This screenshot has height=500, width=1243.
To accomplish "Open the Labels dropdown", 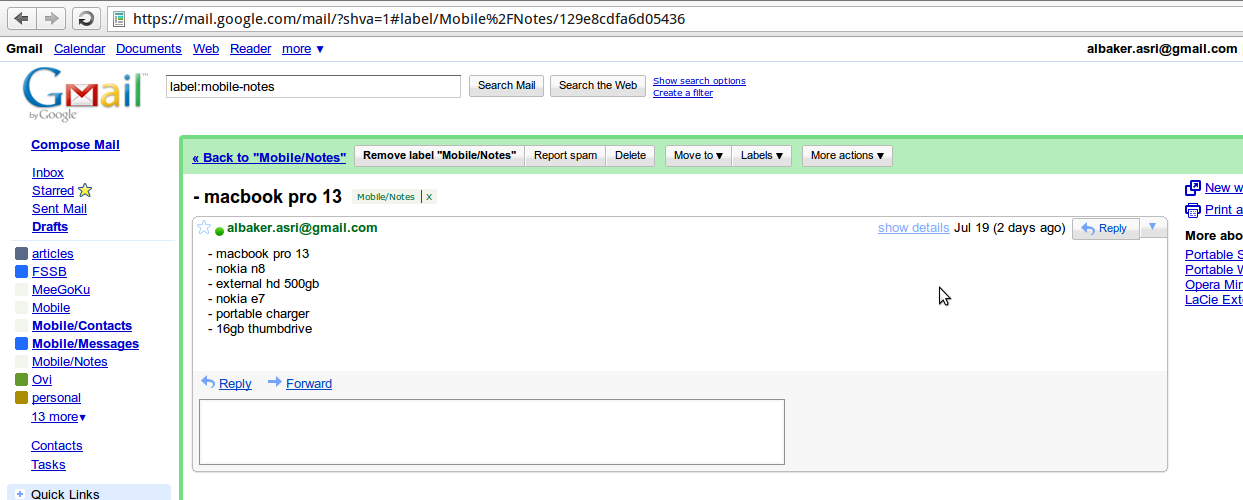I will tap(761, 156).
